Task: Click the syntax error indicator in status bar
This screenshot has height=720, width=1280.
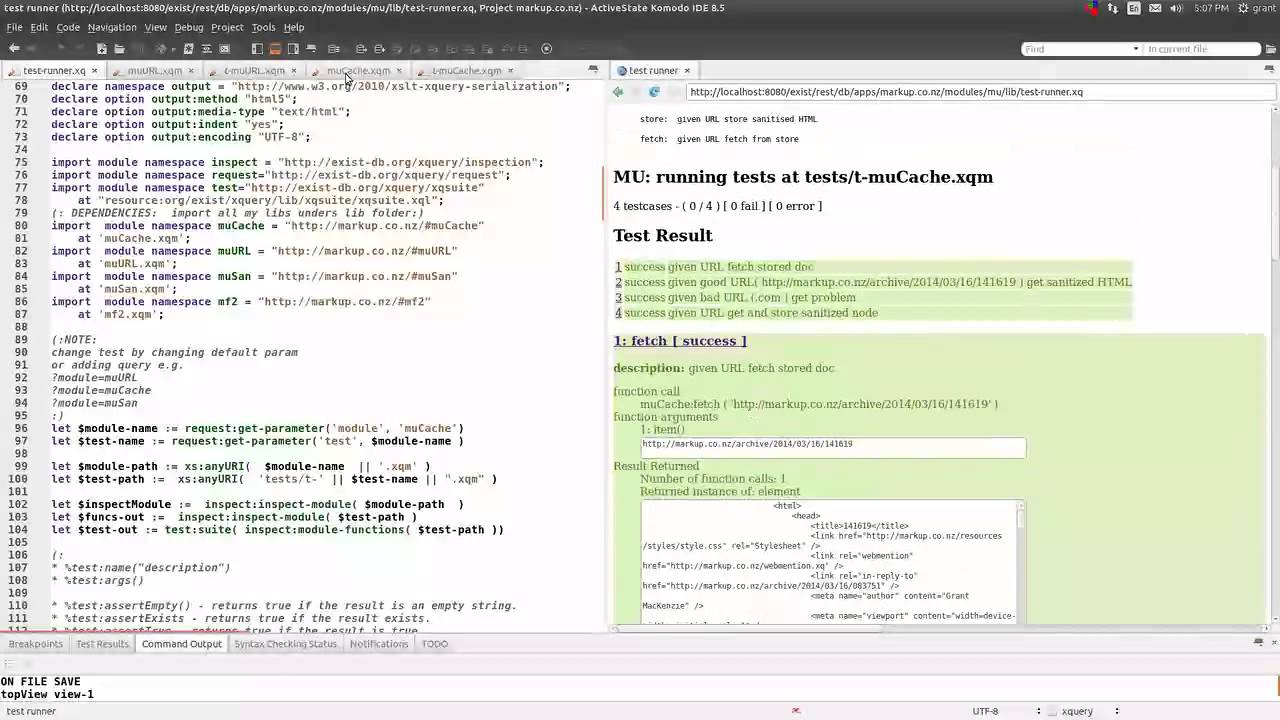Action: coord(796,711)
